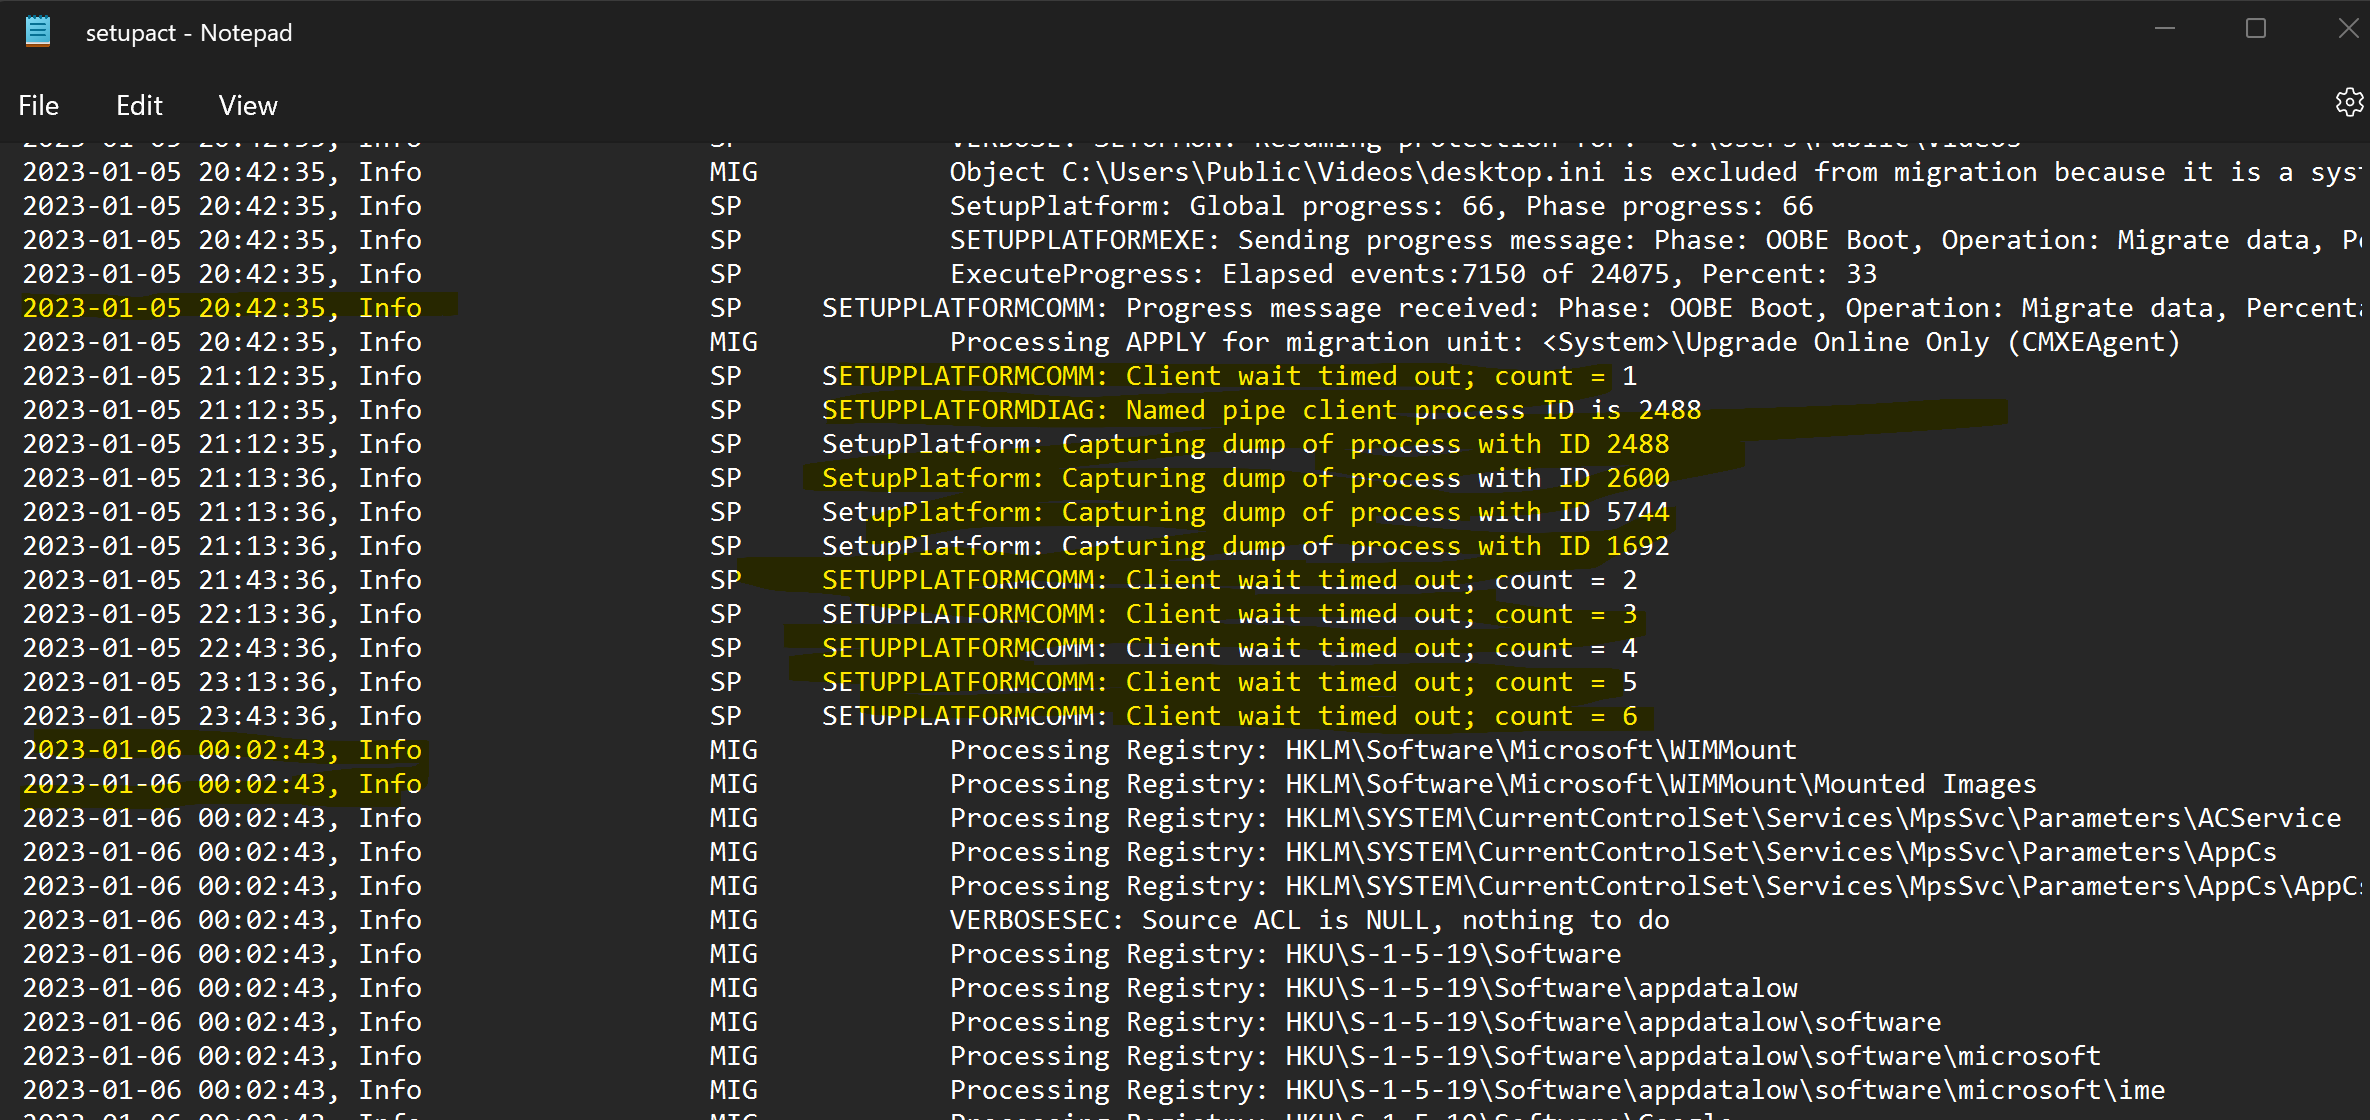This screenshot has height=1120, width=2370.
Task: Click the WIMMount\Mounted Images registry line
Action: 1492,785
